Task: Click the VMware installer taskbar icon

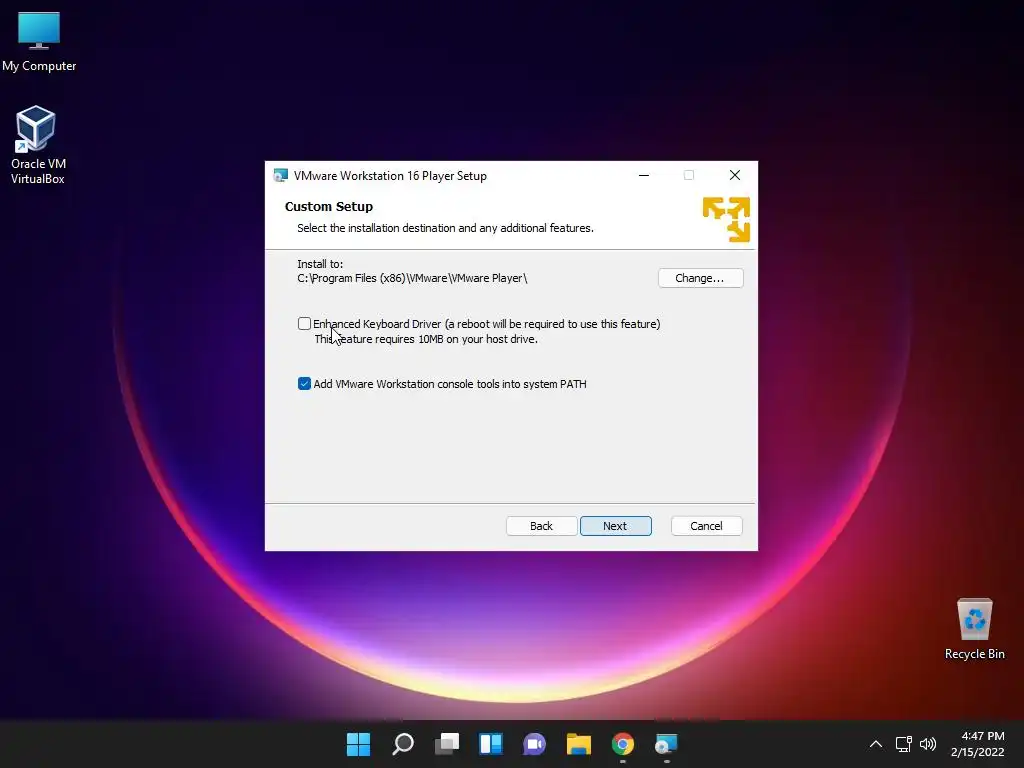Action: coord(667,744)
